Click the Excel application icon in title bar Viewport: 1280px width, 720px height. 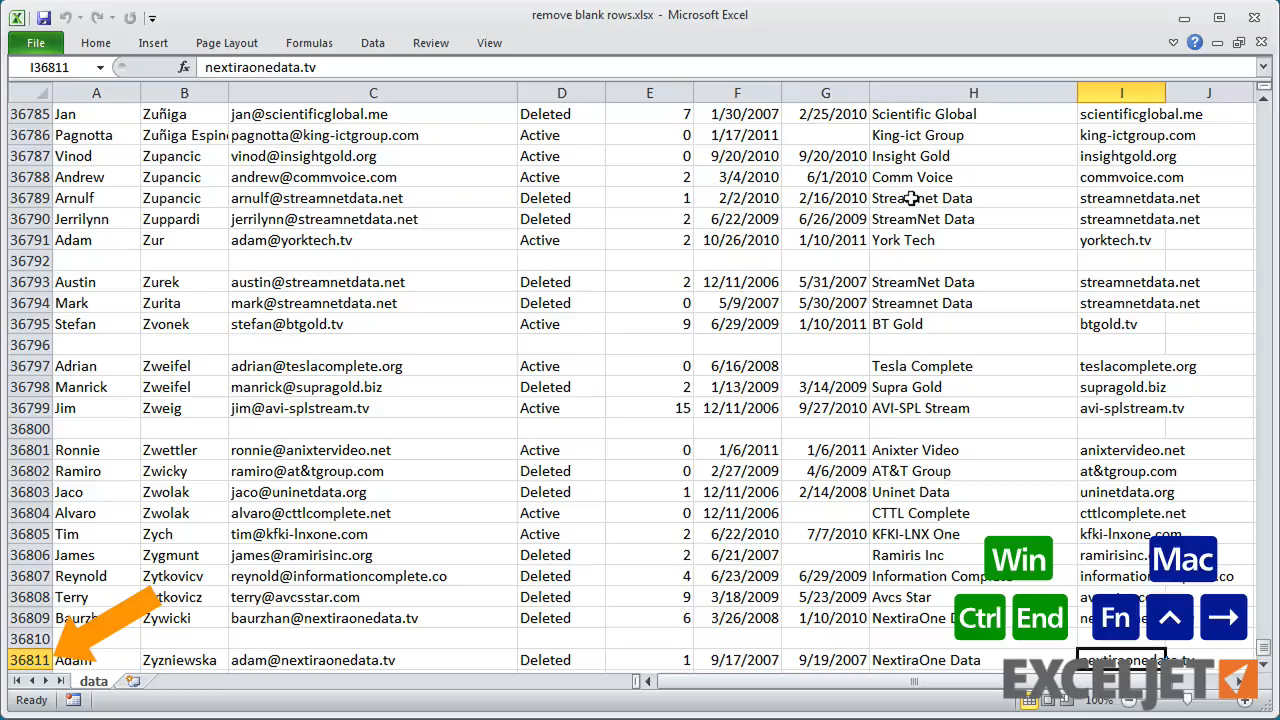(18, 17)
